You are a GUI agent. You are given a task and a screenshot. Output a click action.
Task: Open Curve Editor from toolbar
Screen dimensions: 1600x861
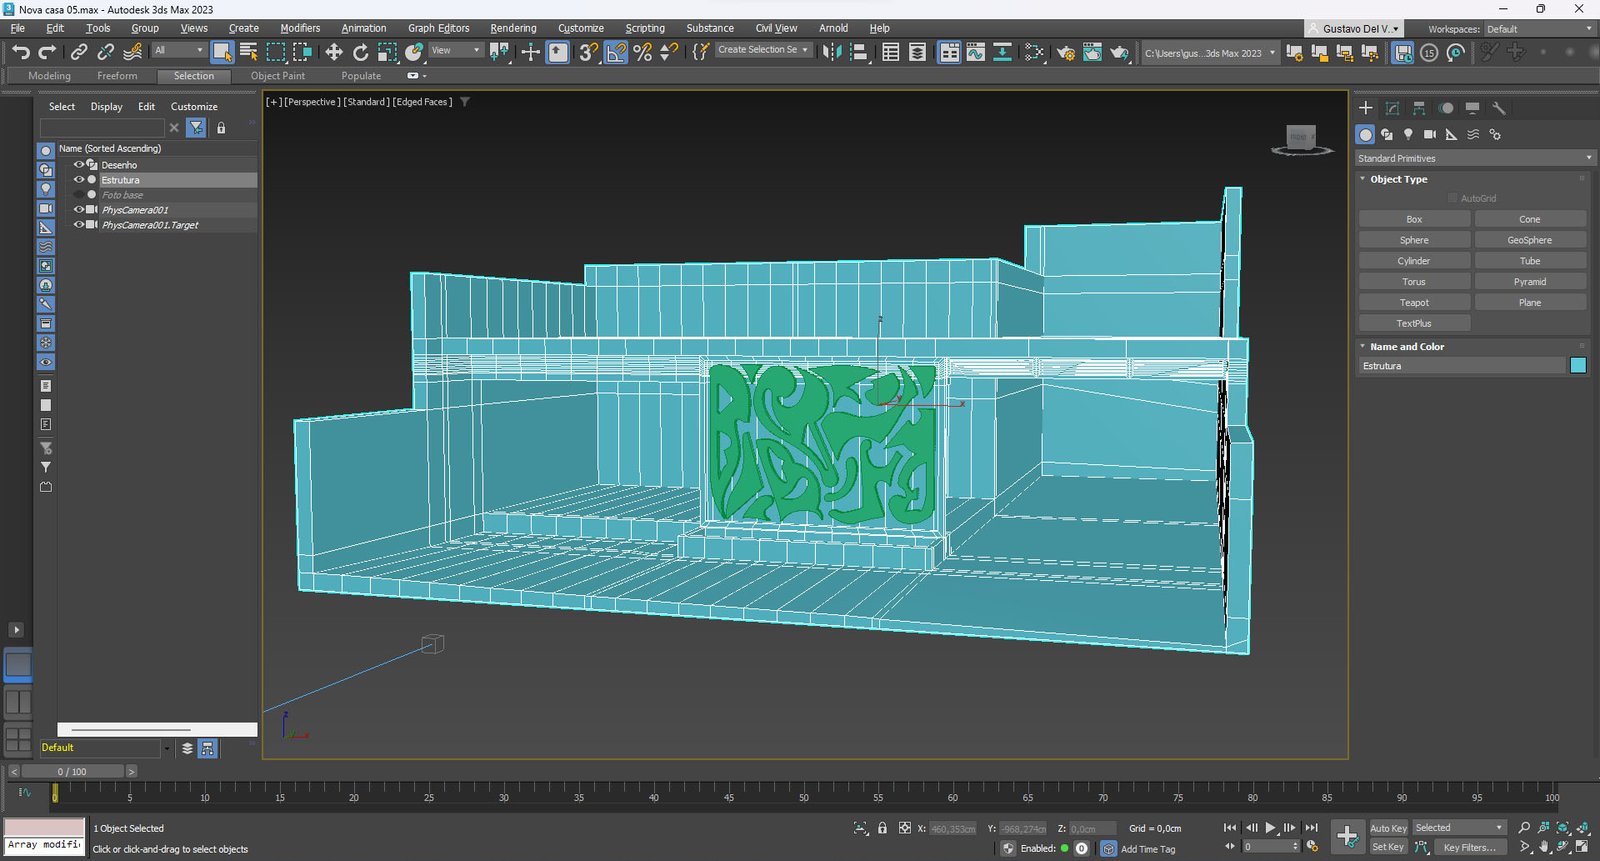976,52
